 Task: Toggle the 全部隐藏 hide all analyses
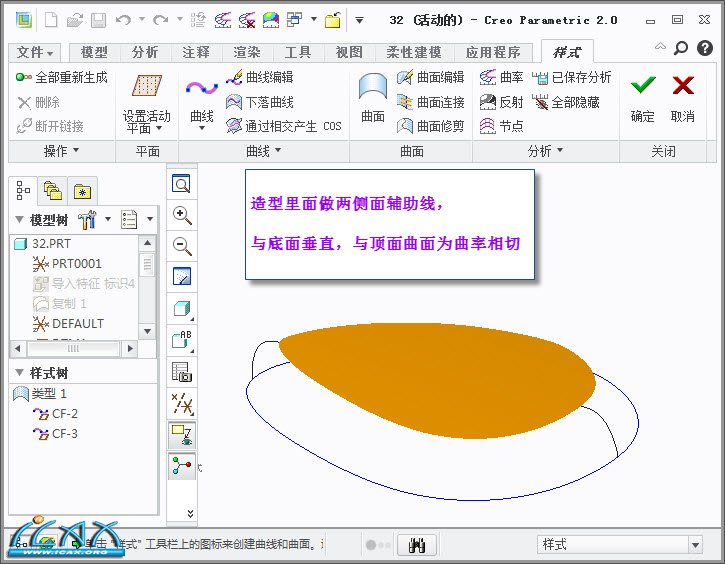[566, 102]
